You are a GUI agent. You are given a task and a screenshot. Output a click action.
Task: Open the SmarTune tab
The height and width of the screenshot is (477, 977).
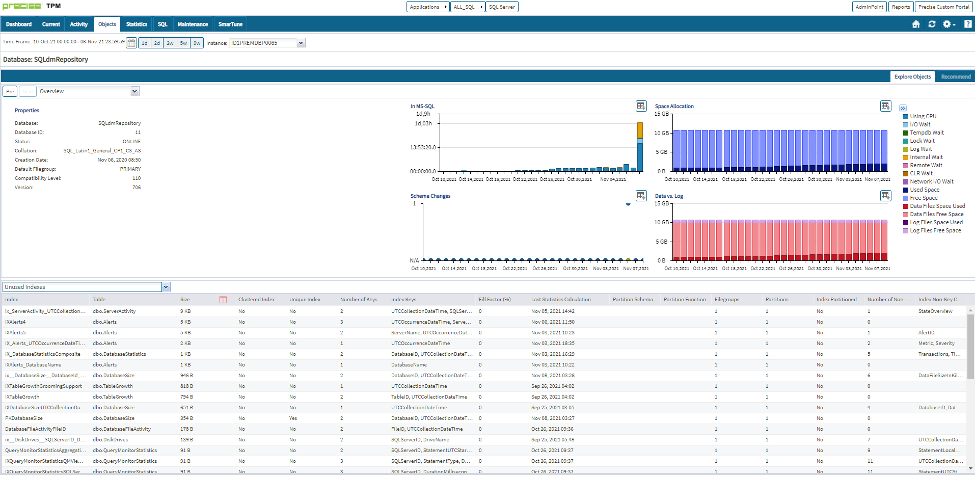click(x=230, y=24)
